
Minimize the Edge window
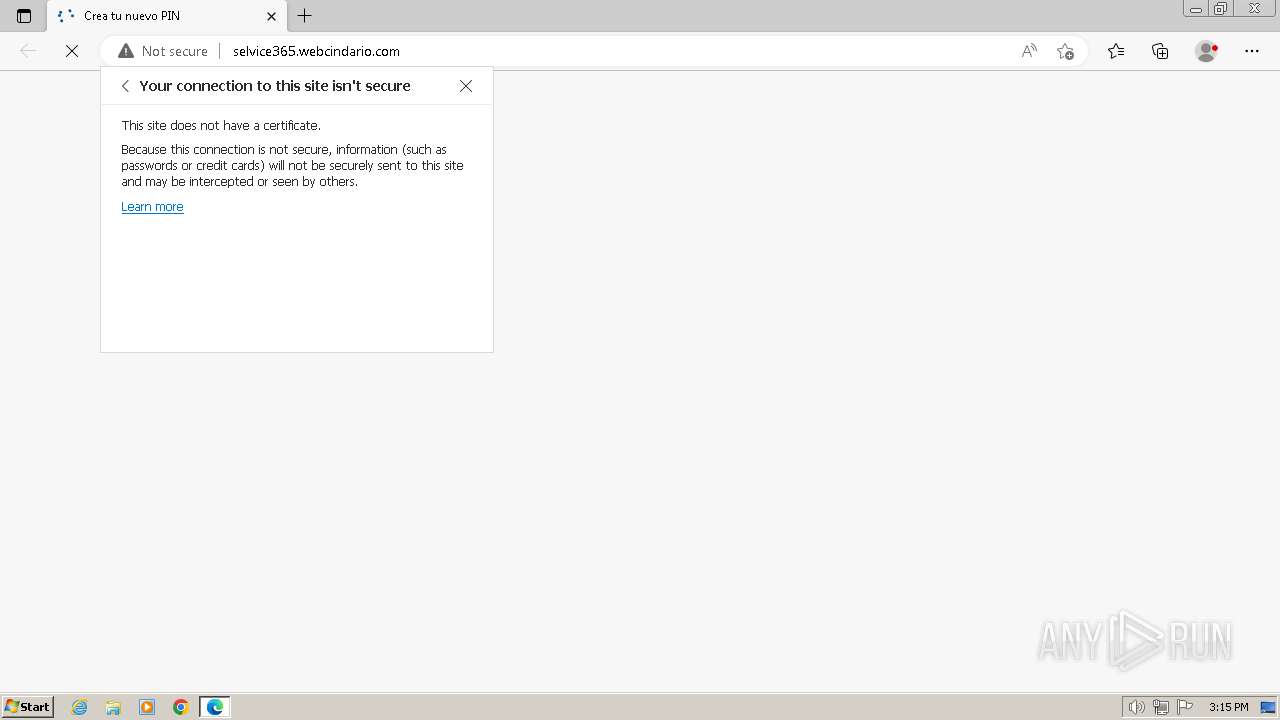[1196, 9]
